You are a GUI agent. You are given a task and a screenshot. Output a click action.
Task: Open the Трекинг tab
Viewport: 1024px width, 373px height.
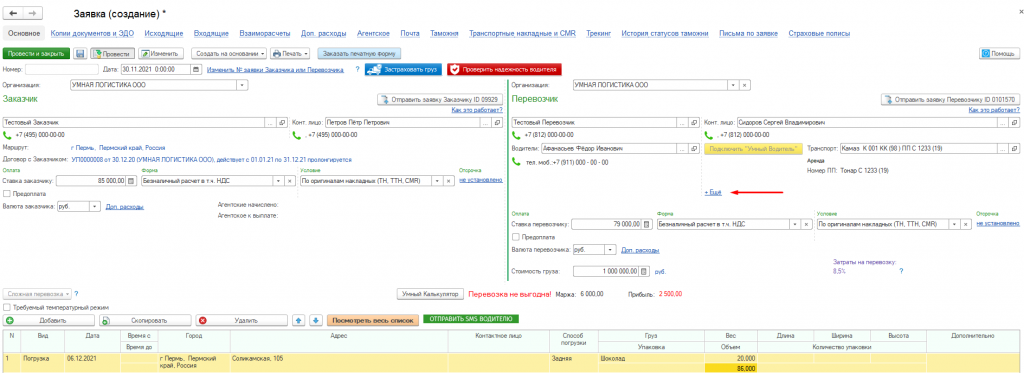point(598,33)
